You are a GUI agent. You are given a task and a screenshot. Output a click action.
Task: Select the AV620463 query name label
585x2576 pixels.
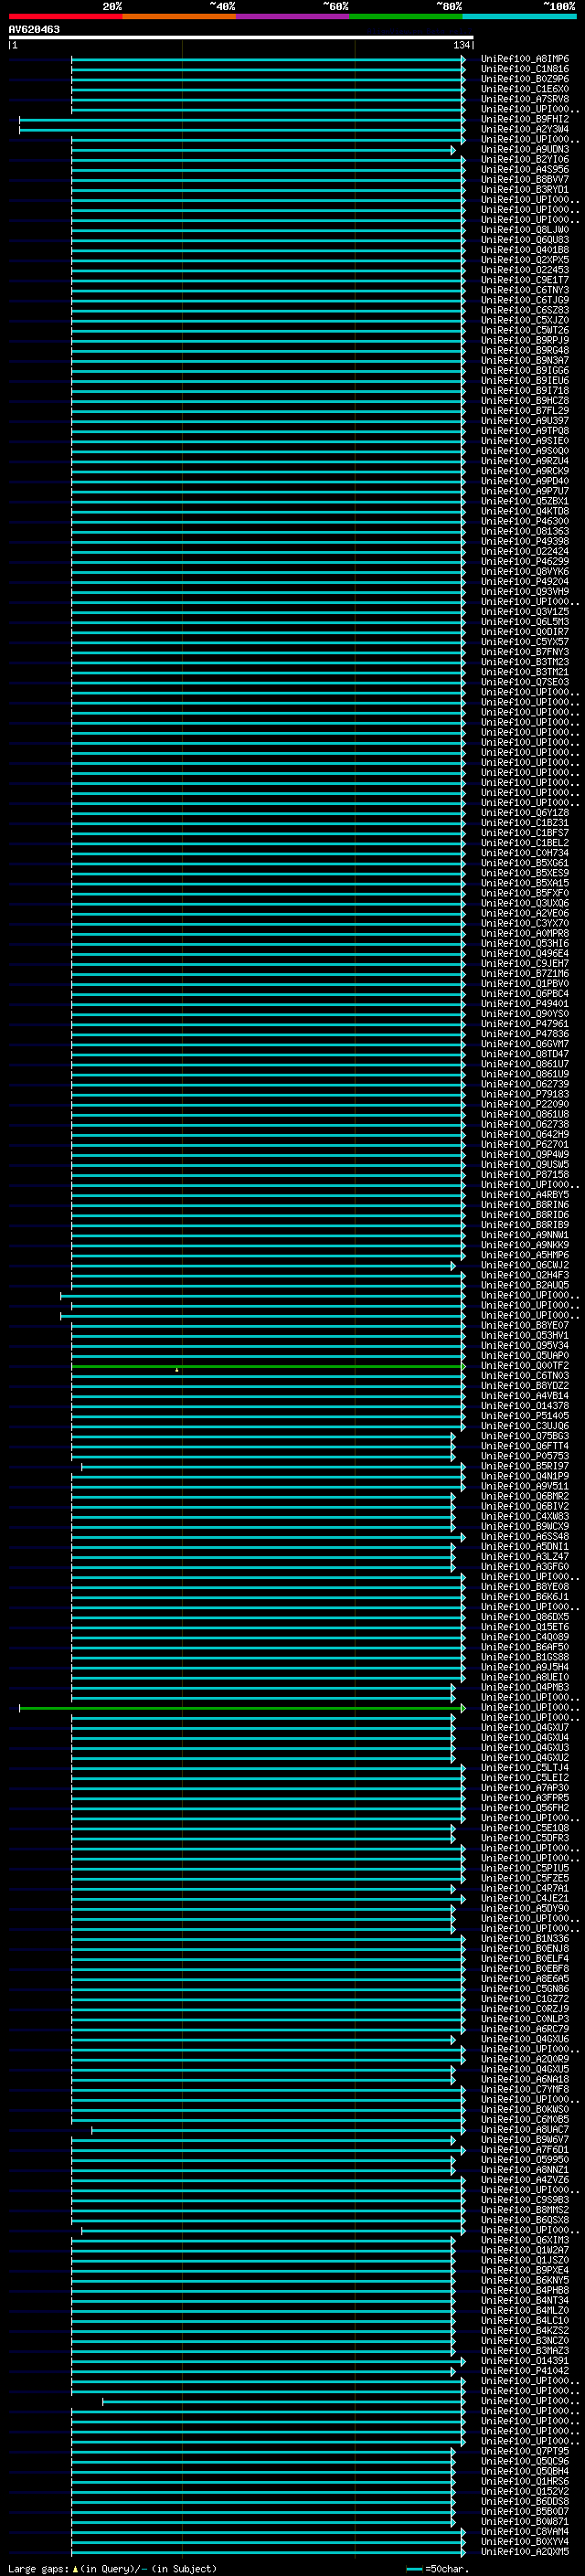(x=34, y=29)
